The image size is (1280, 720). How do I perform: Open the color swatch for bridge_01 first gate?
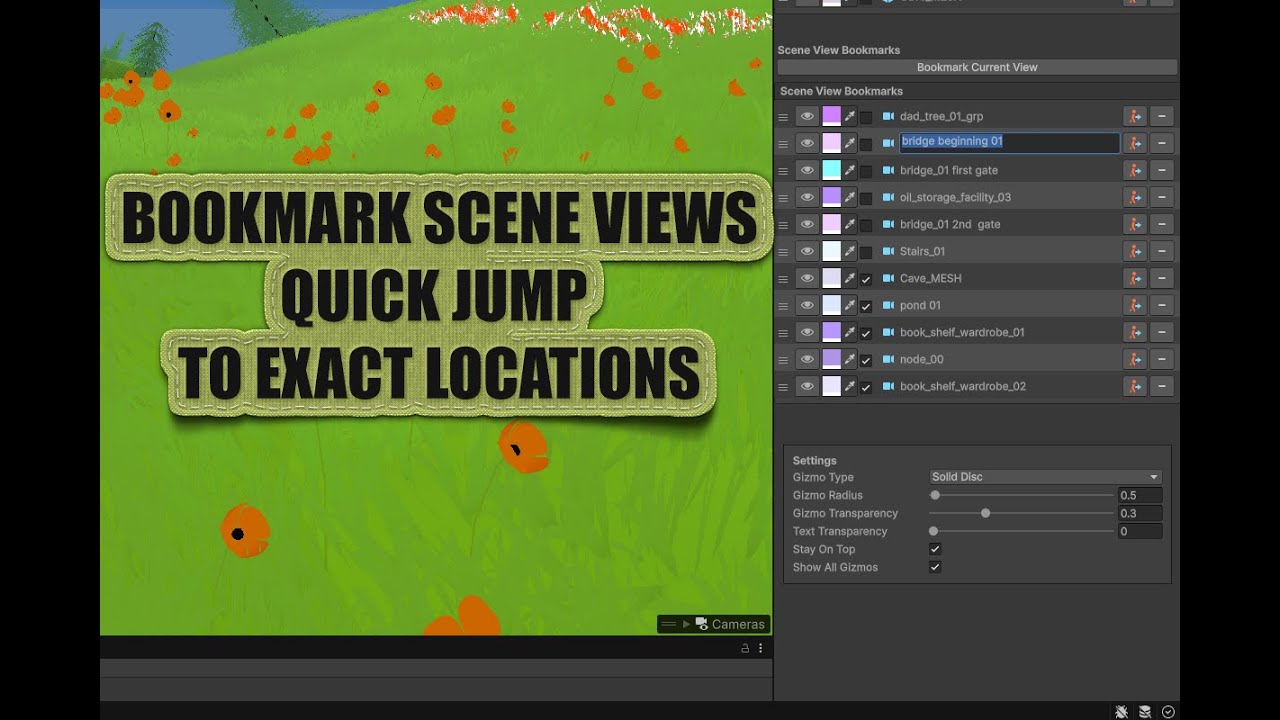[831, 170]
